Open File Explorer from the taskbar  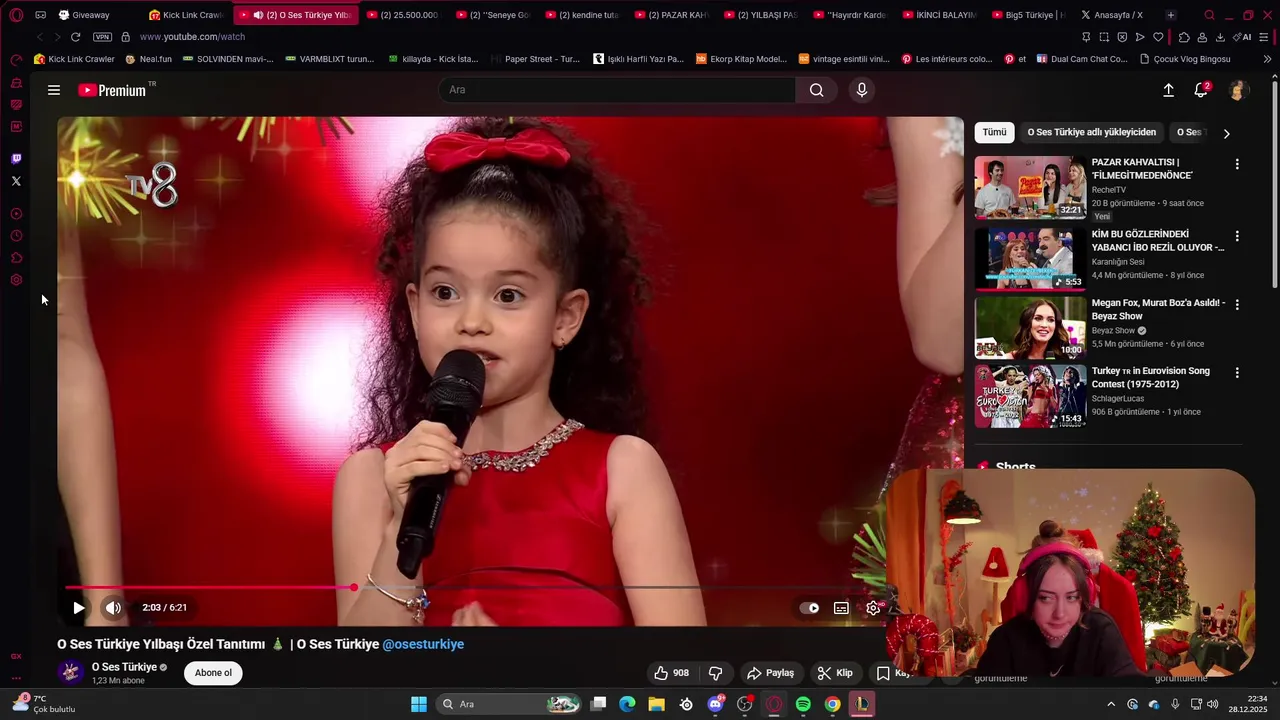(656, 704)
